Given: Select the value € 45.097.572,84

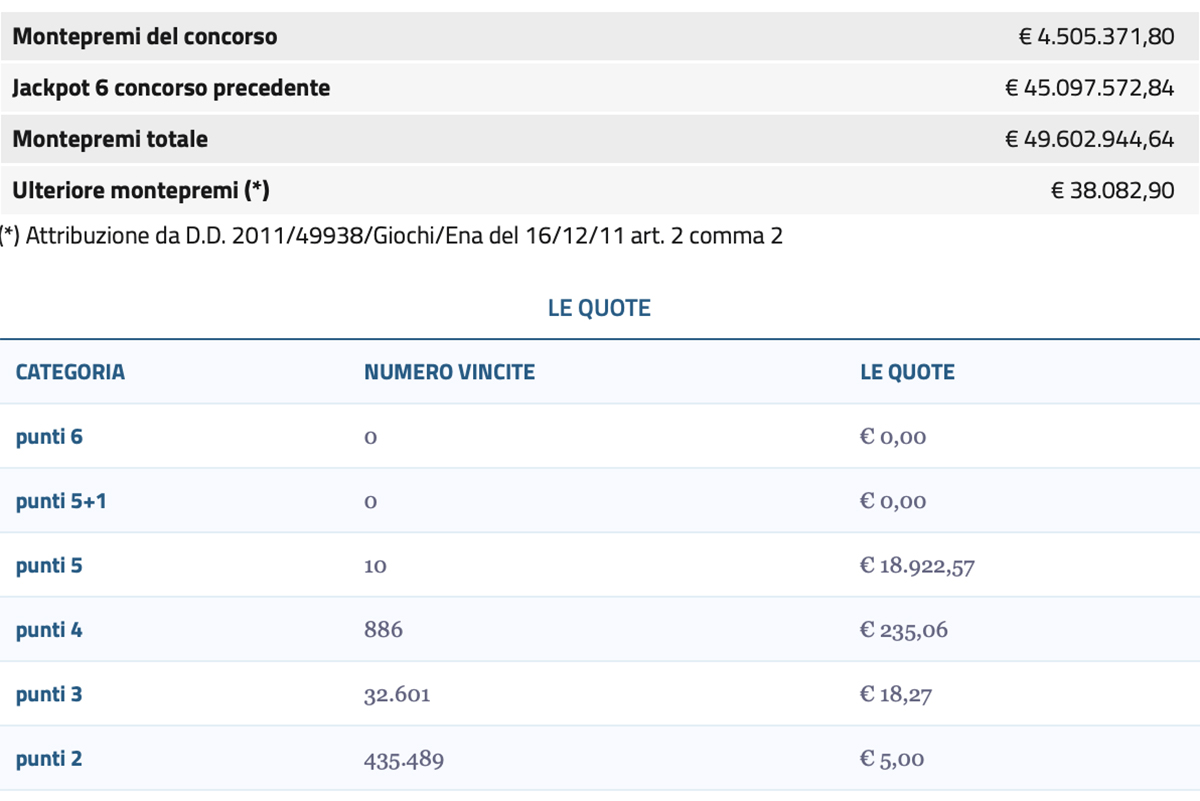Looking at the screenshot, I should 1089,88.
